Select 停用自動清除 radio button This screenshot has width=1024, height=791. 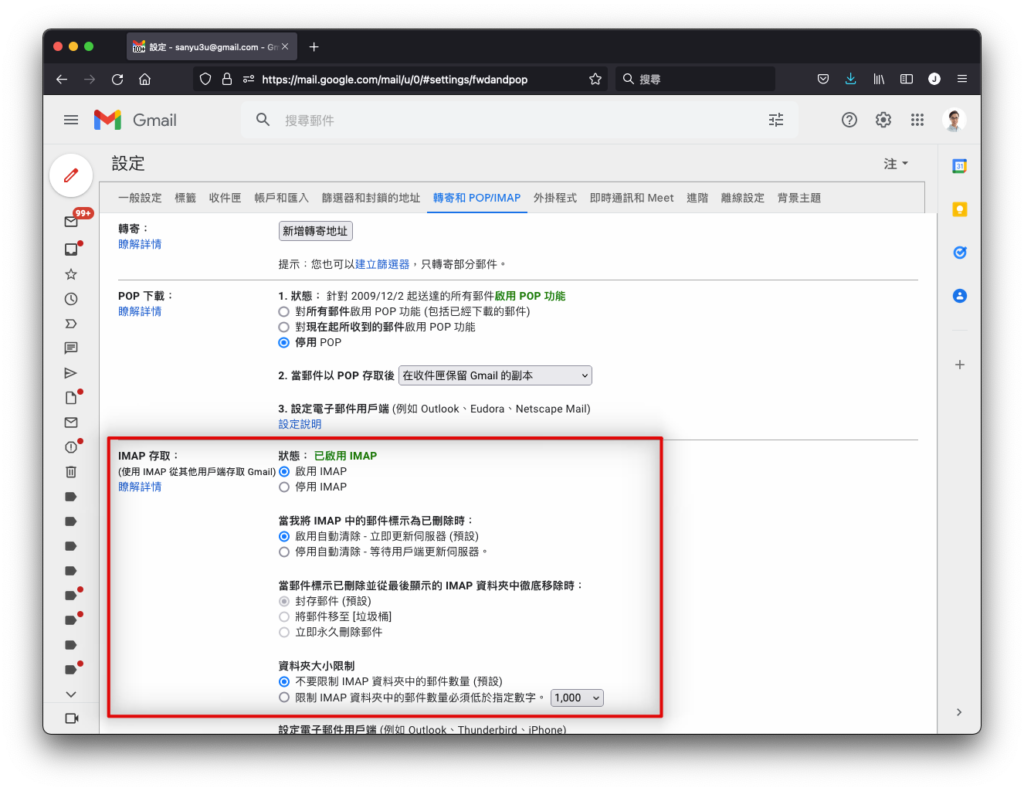pos(284,552)
